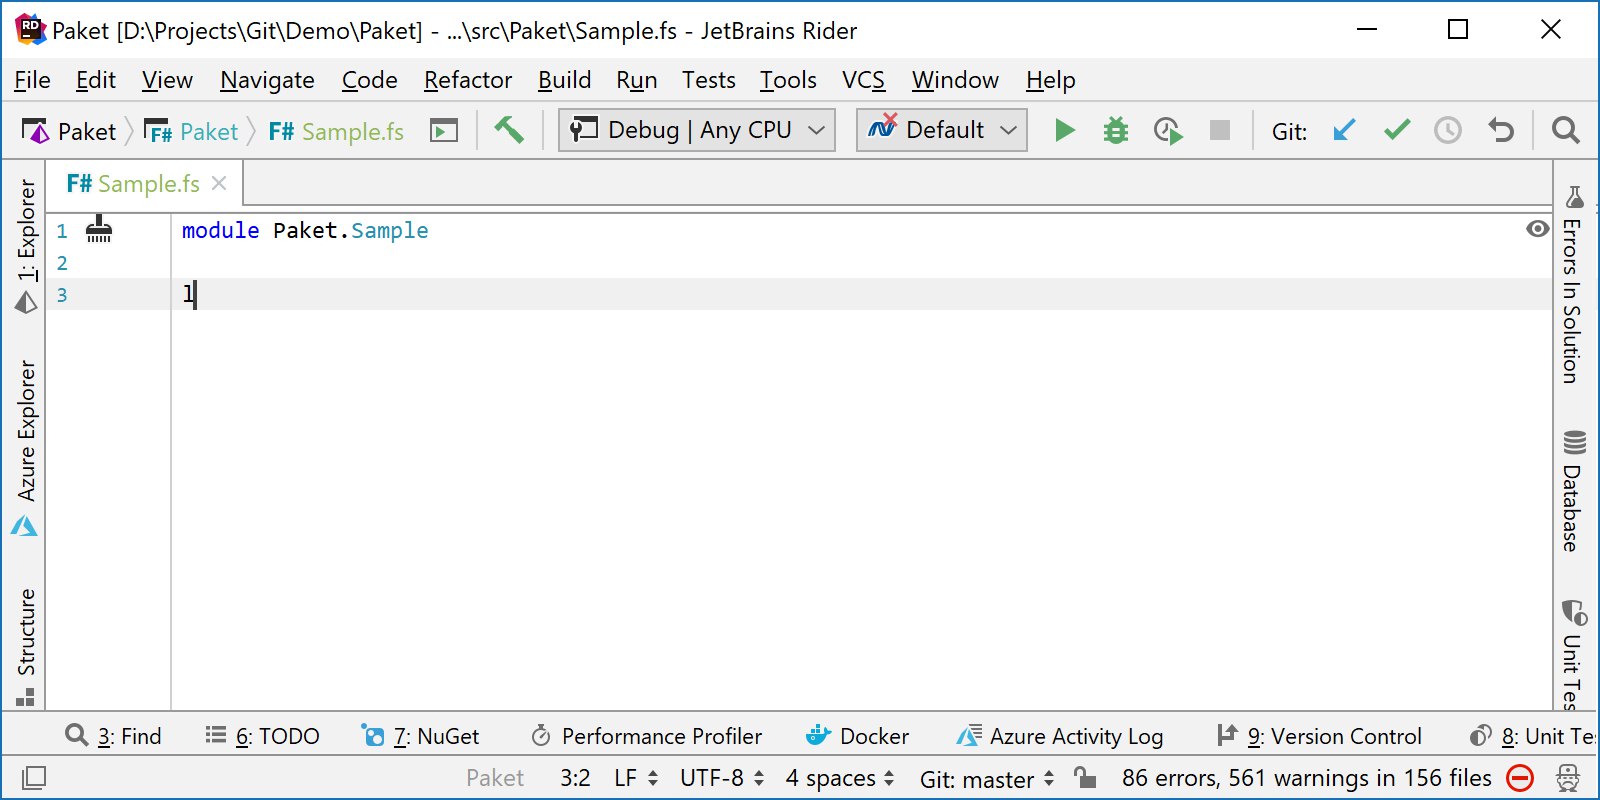
Task: Place cursor on line 3 in the editor
Action: (x=860, y=294)
